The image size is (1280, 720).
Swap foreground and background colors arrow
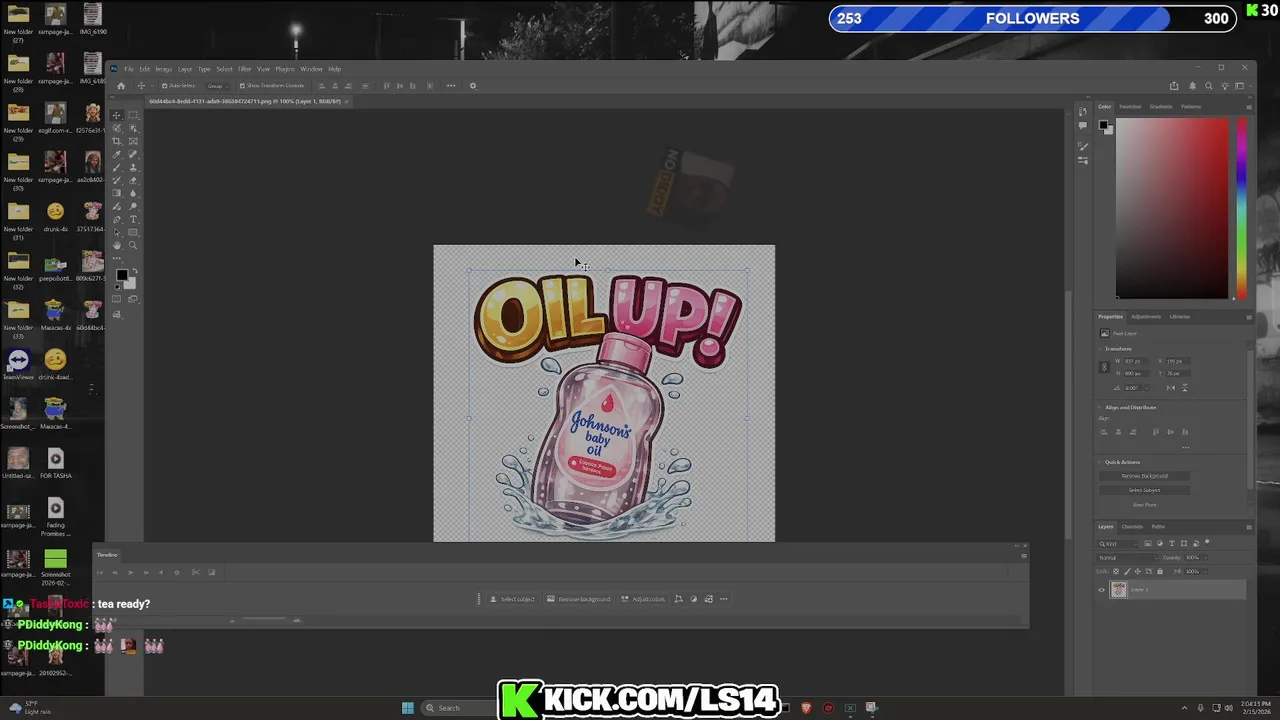[x=134, y=270]
